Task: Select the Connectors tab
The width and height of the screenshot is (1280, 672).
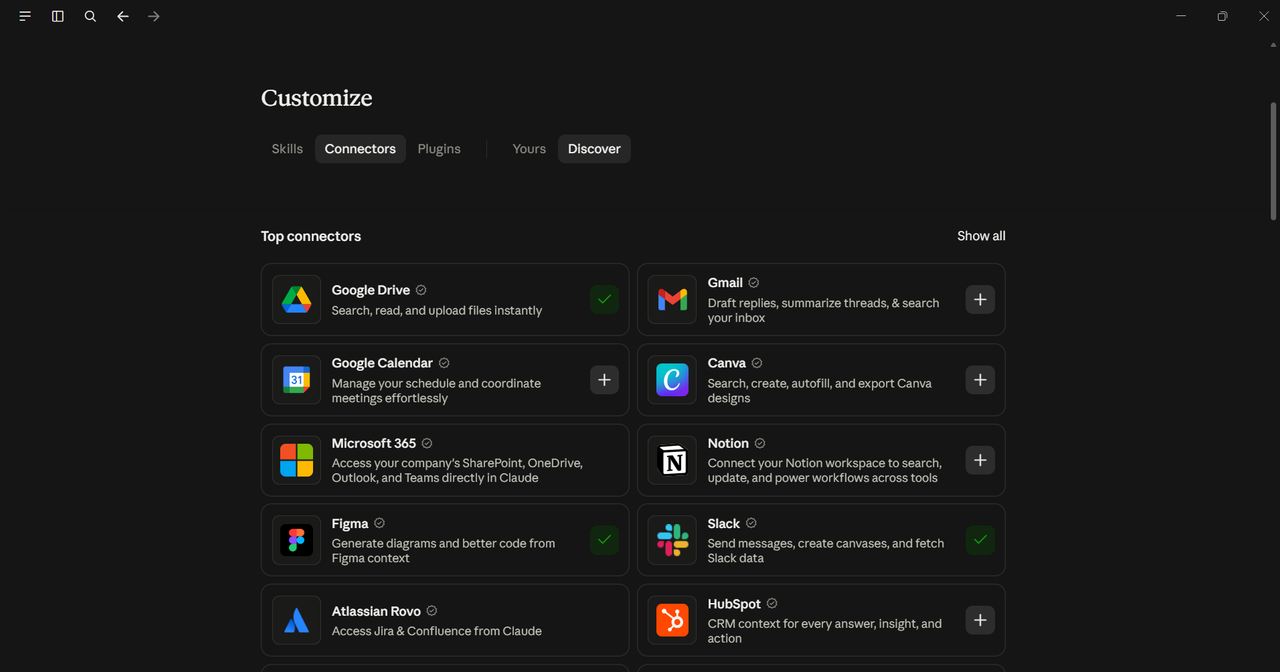Action: [x=360, y=149]
